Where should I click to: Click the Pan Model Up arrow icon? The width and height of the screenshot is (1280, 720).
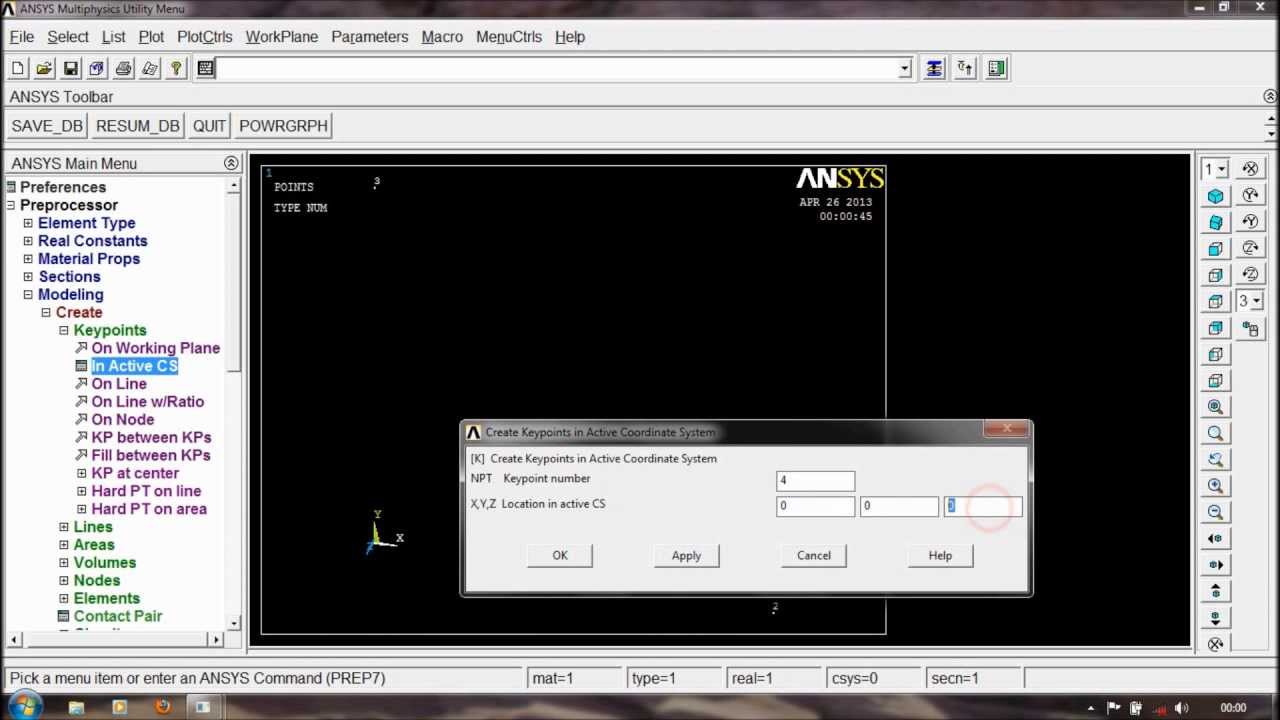pyautogui.click(x=1216, y=591)
